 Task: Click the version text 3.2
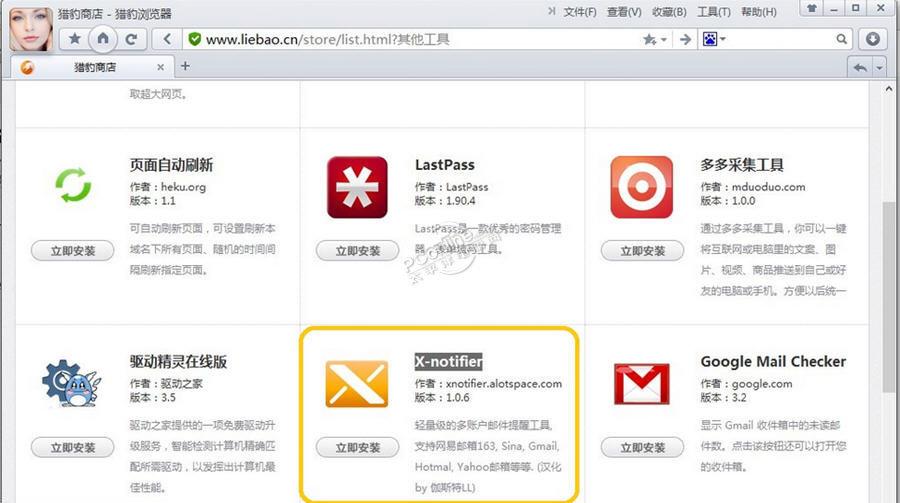[739, 397]
